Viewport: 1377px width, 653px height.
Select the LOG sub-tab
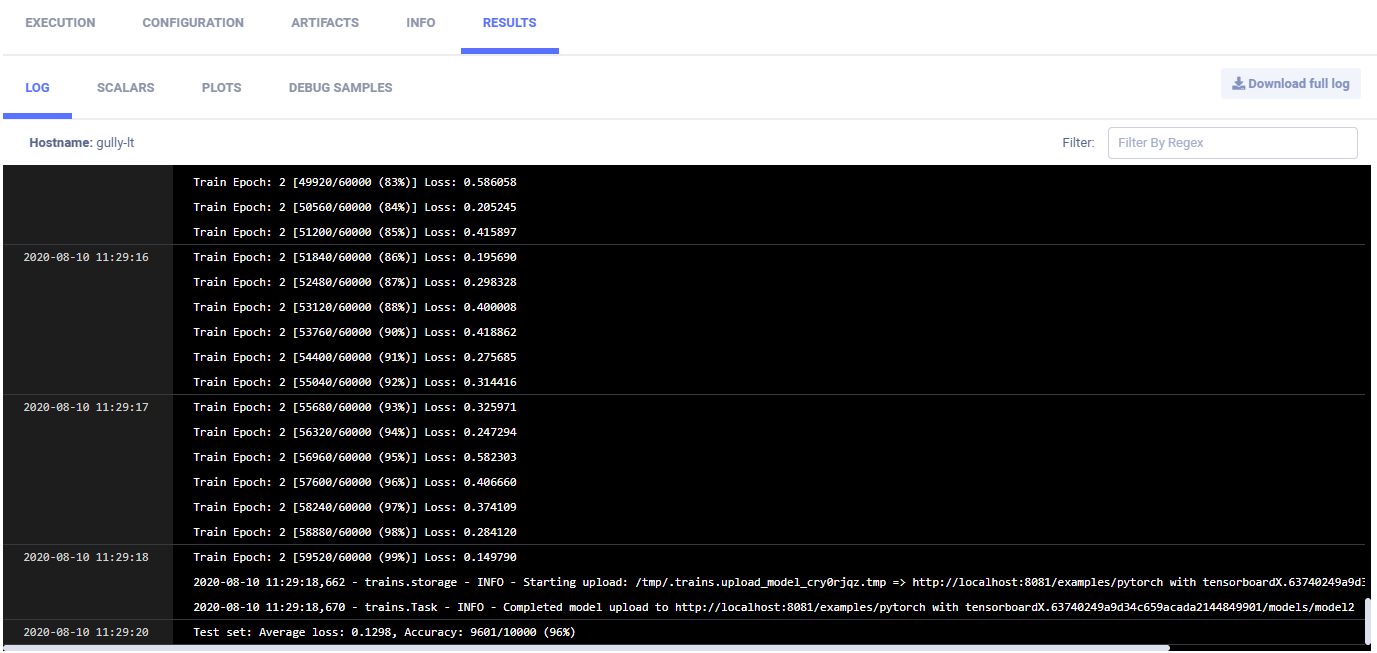coord(37,88)
